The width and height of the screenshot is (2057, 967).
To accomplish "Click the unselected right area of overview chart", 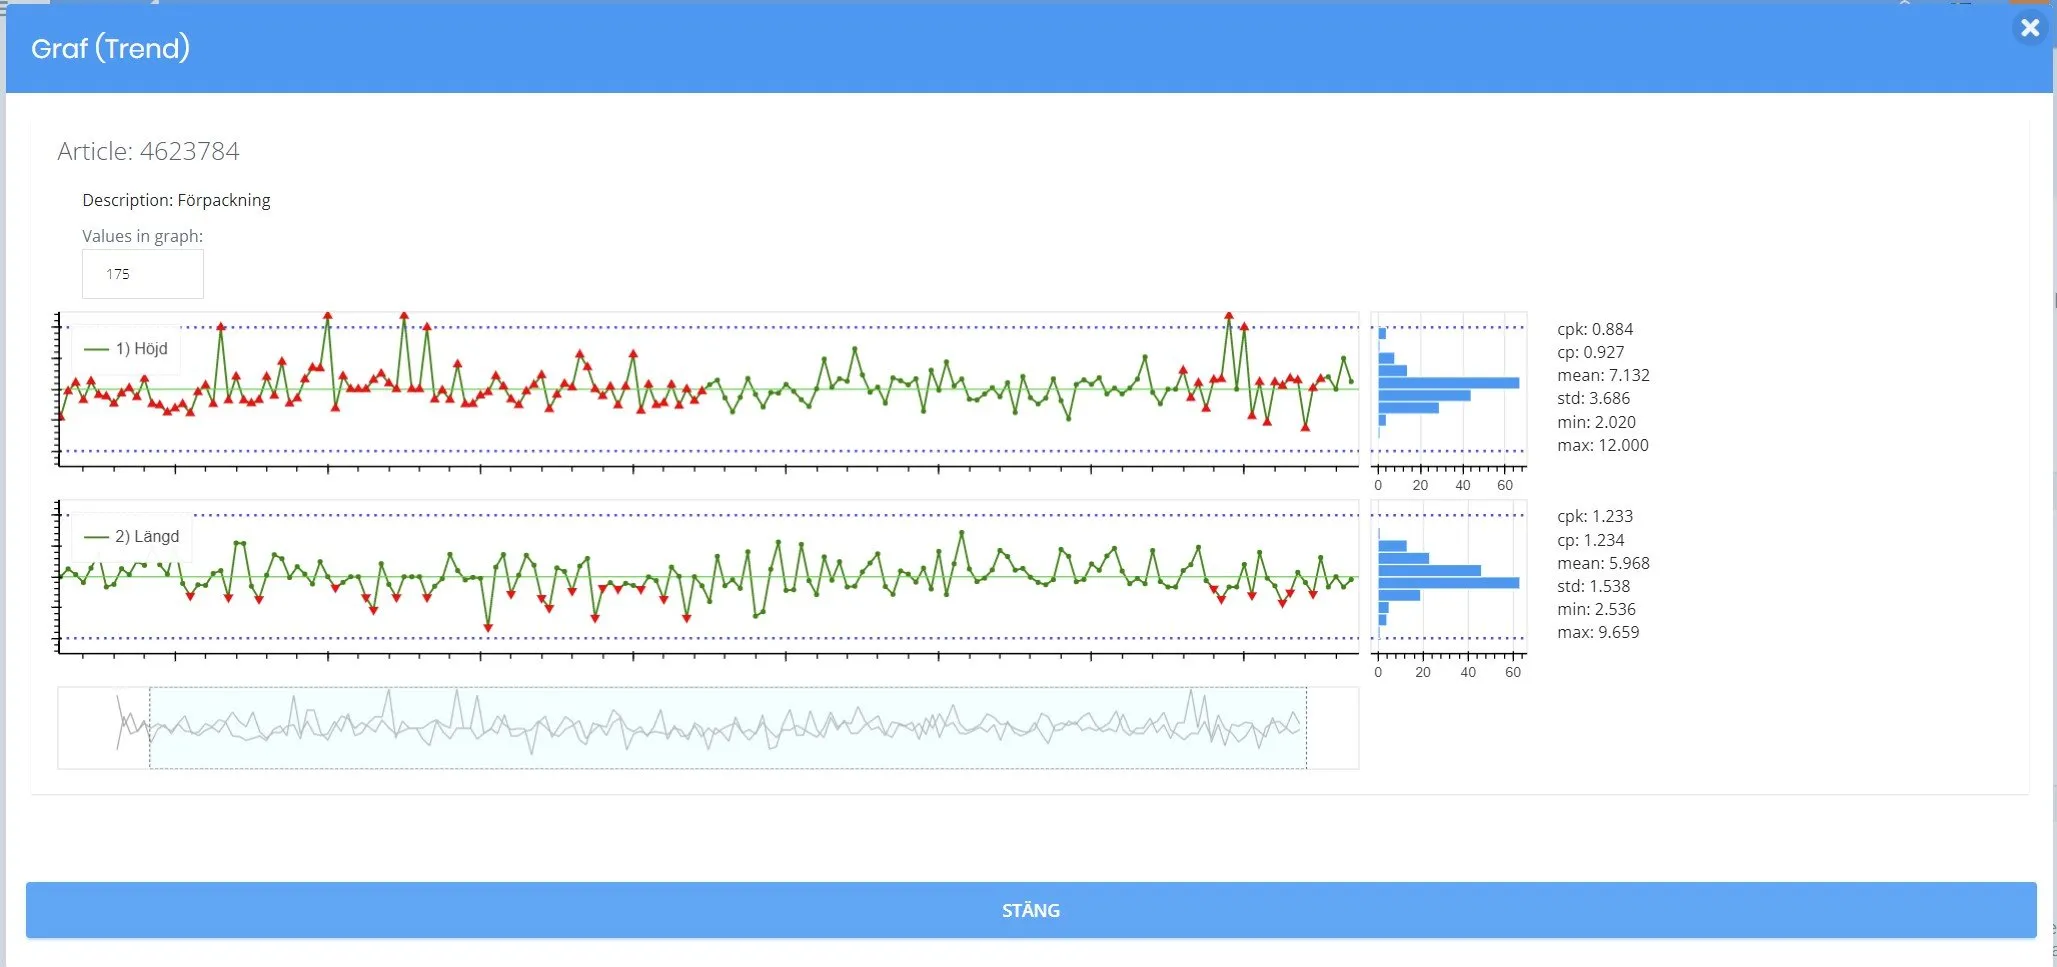I will [1332, 728].
